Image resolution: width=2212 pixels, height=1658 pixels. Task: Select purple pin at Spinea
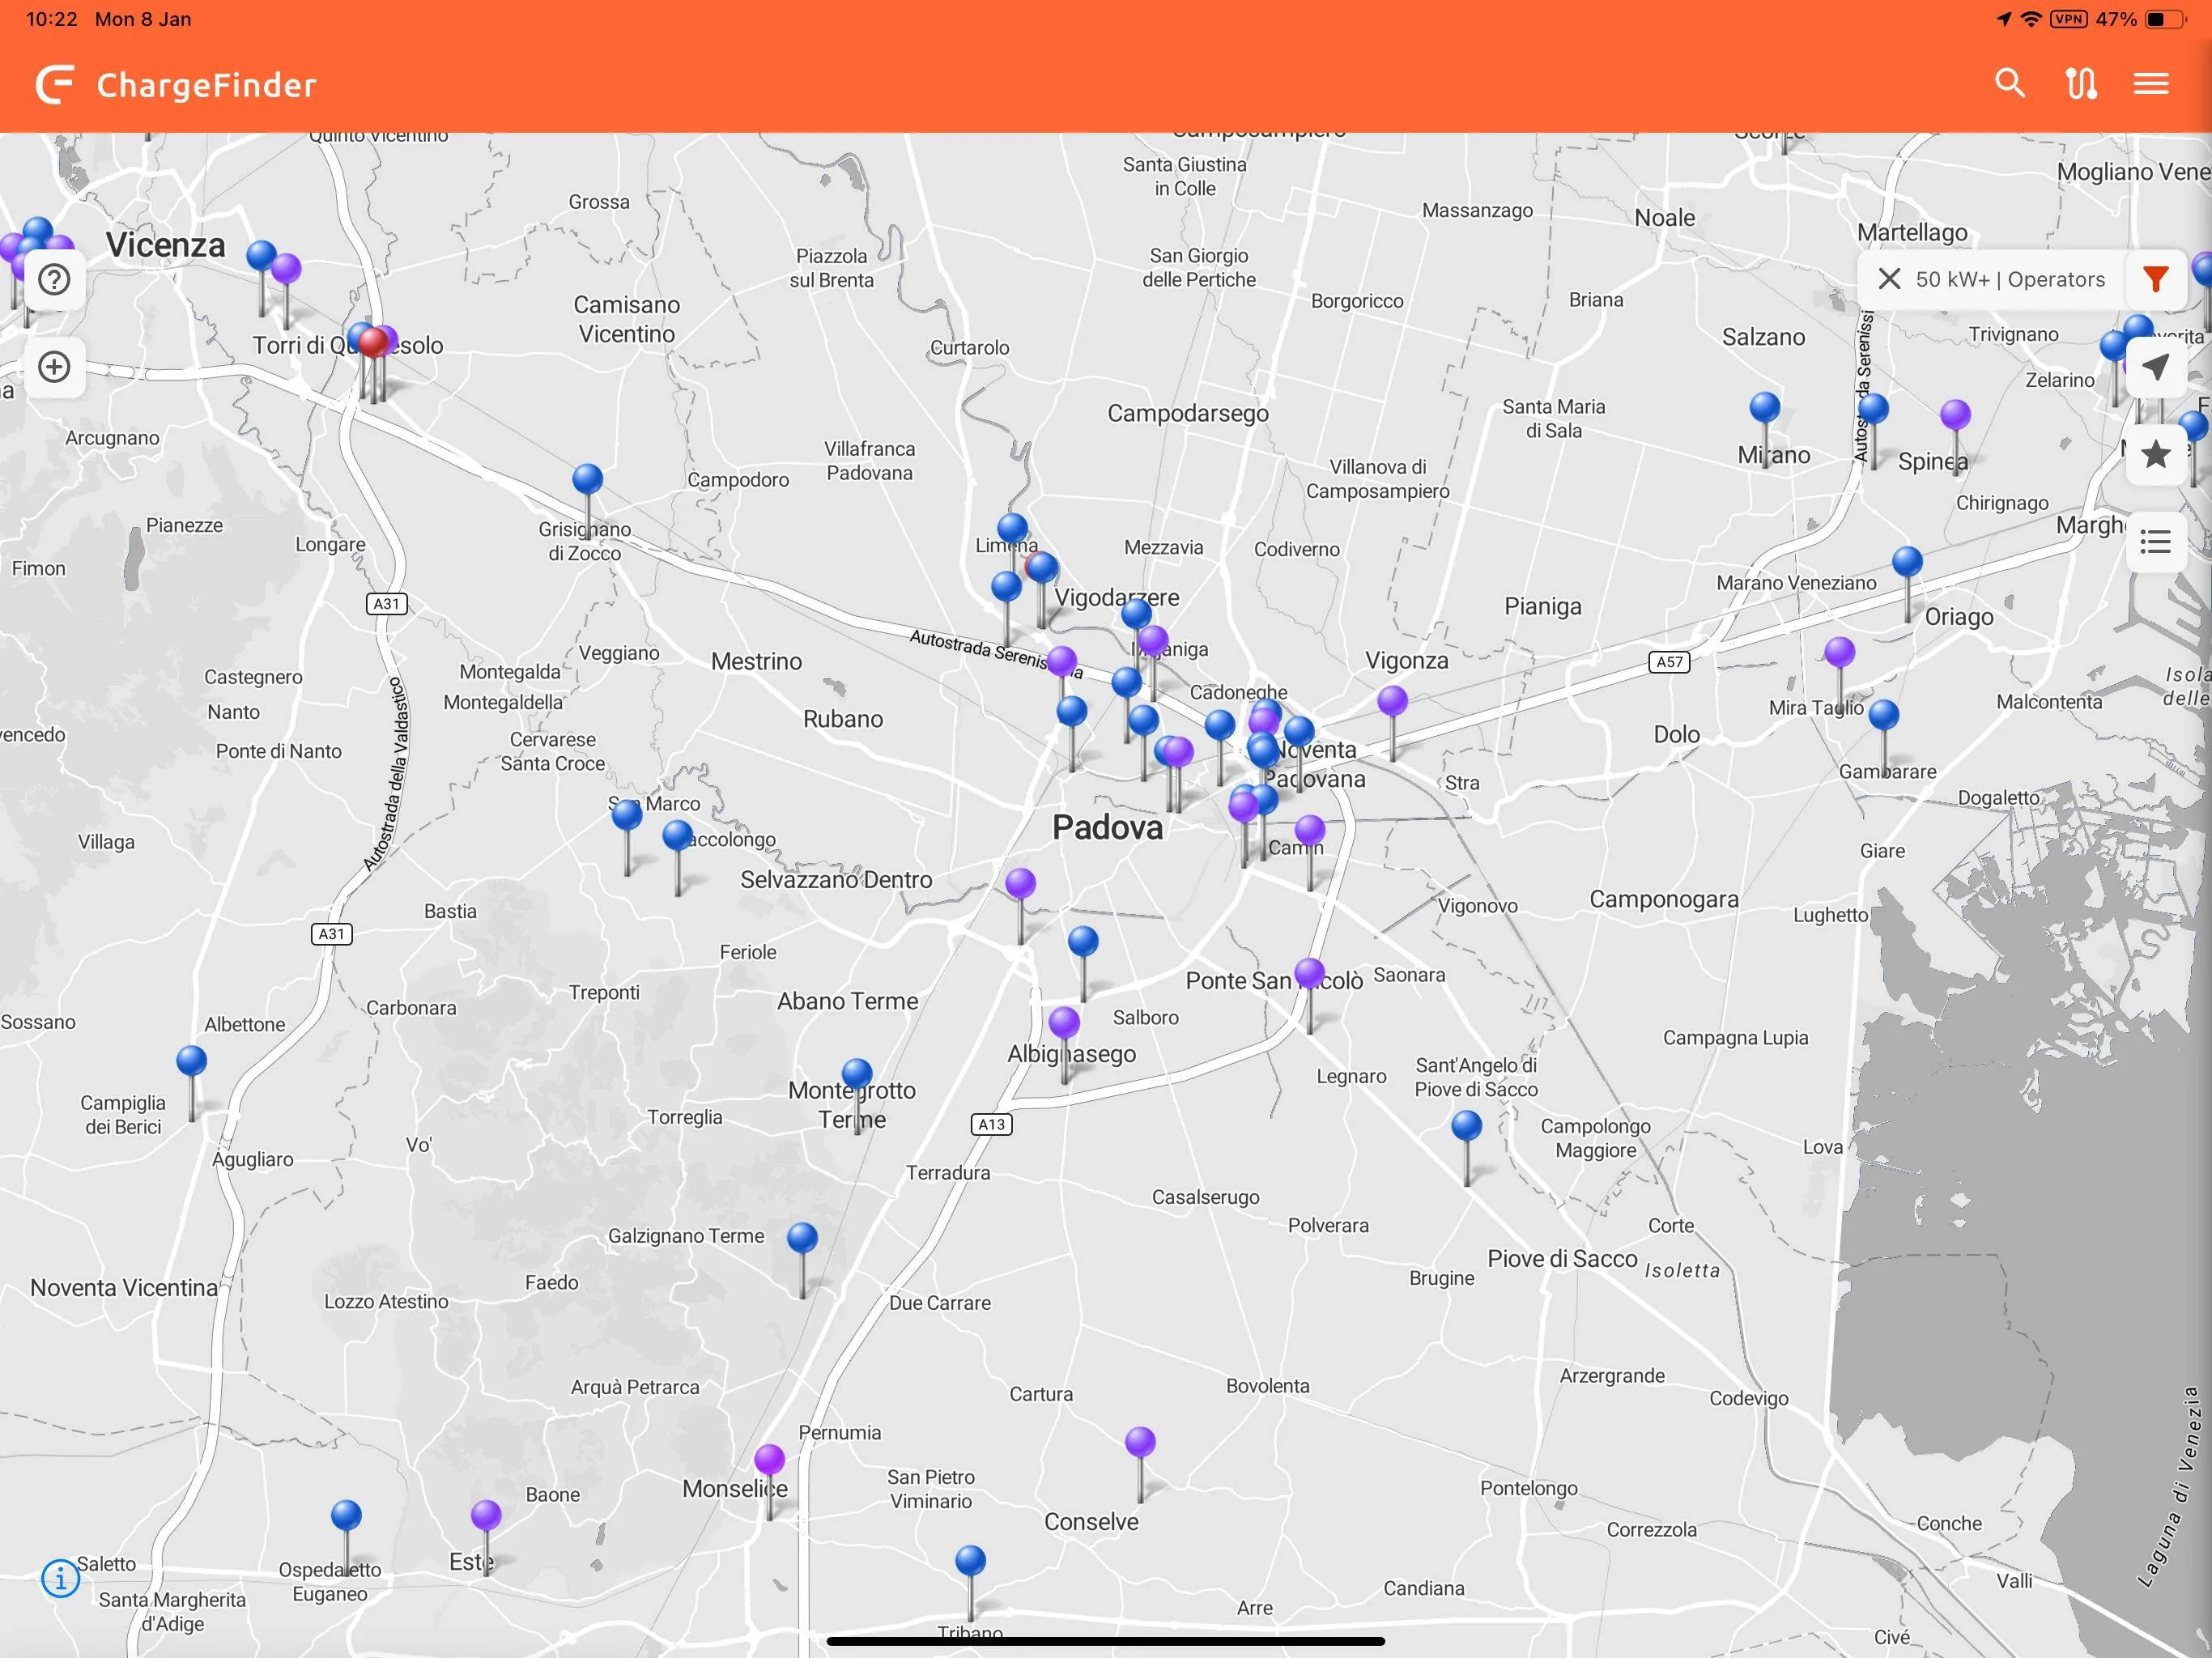1955,414
